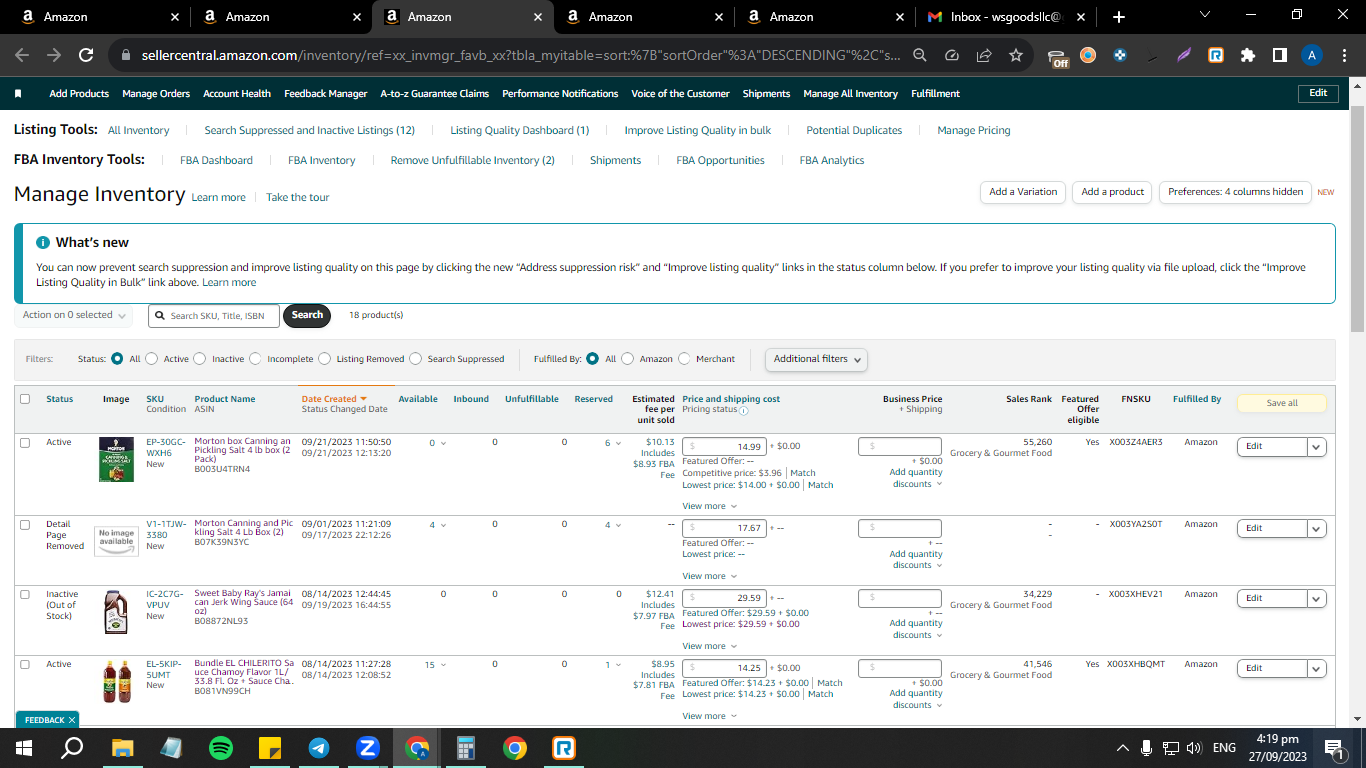Open the Chrome profile avatar A
Image resolution: width=1366 pixels, height=768 pixels.
point(1312,56)
